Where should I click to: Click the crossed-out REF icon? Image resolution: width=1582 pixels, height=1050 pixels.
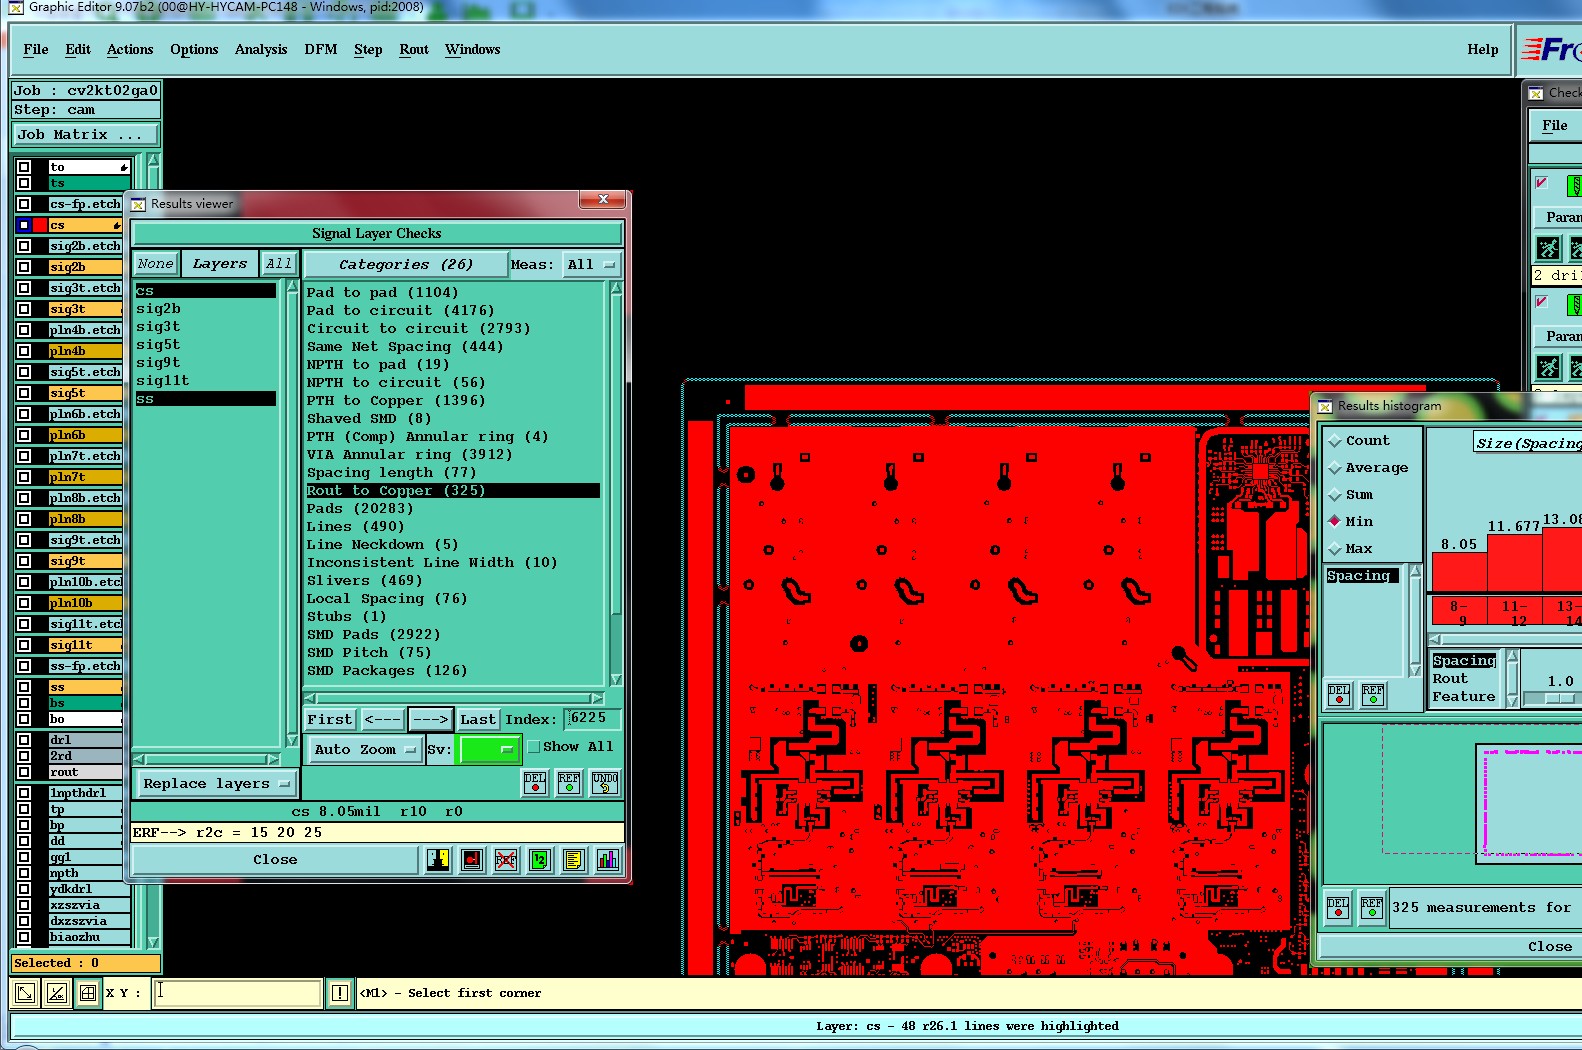coord(506,860)
